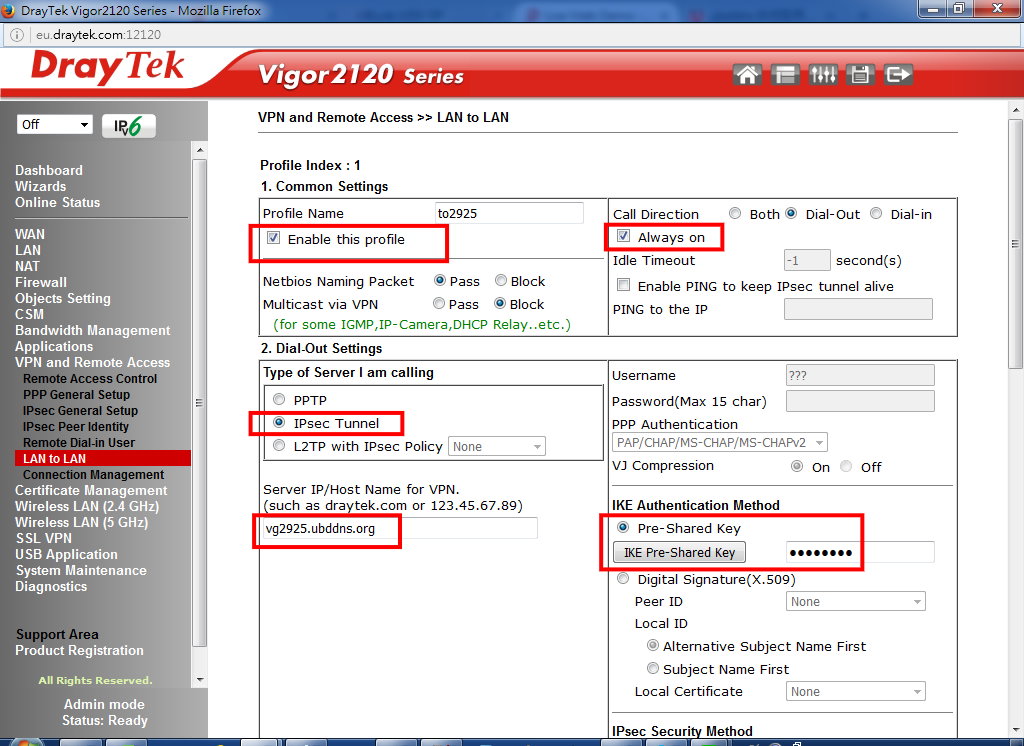1024x746 pixels.
Task: Click the Logout arrow icon
Action: click(898, 75)
